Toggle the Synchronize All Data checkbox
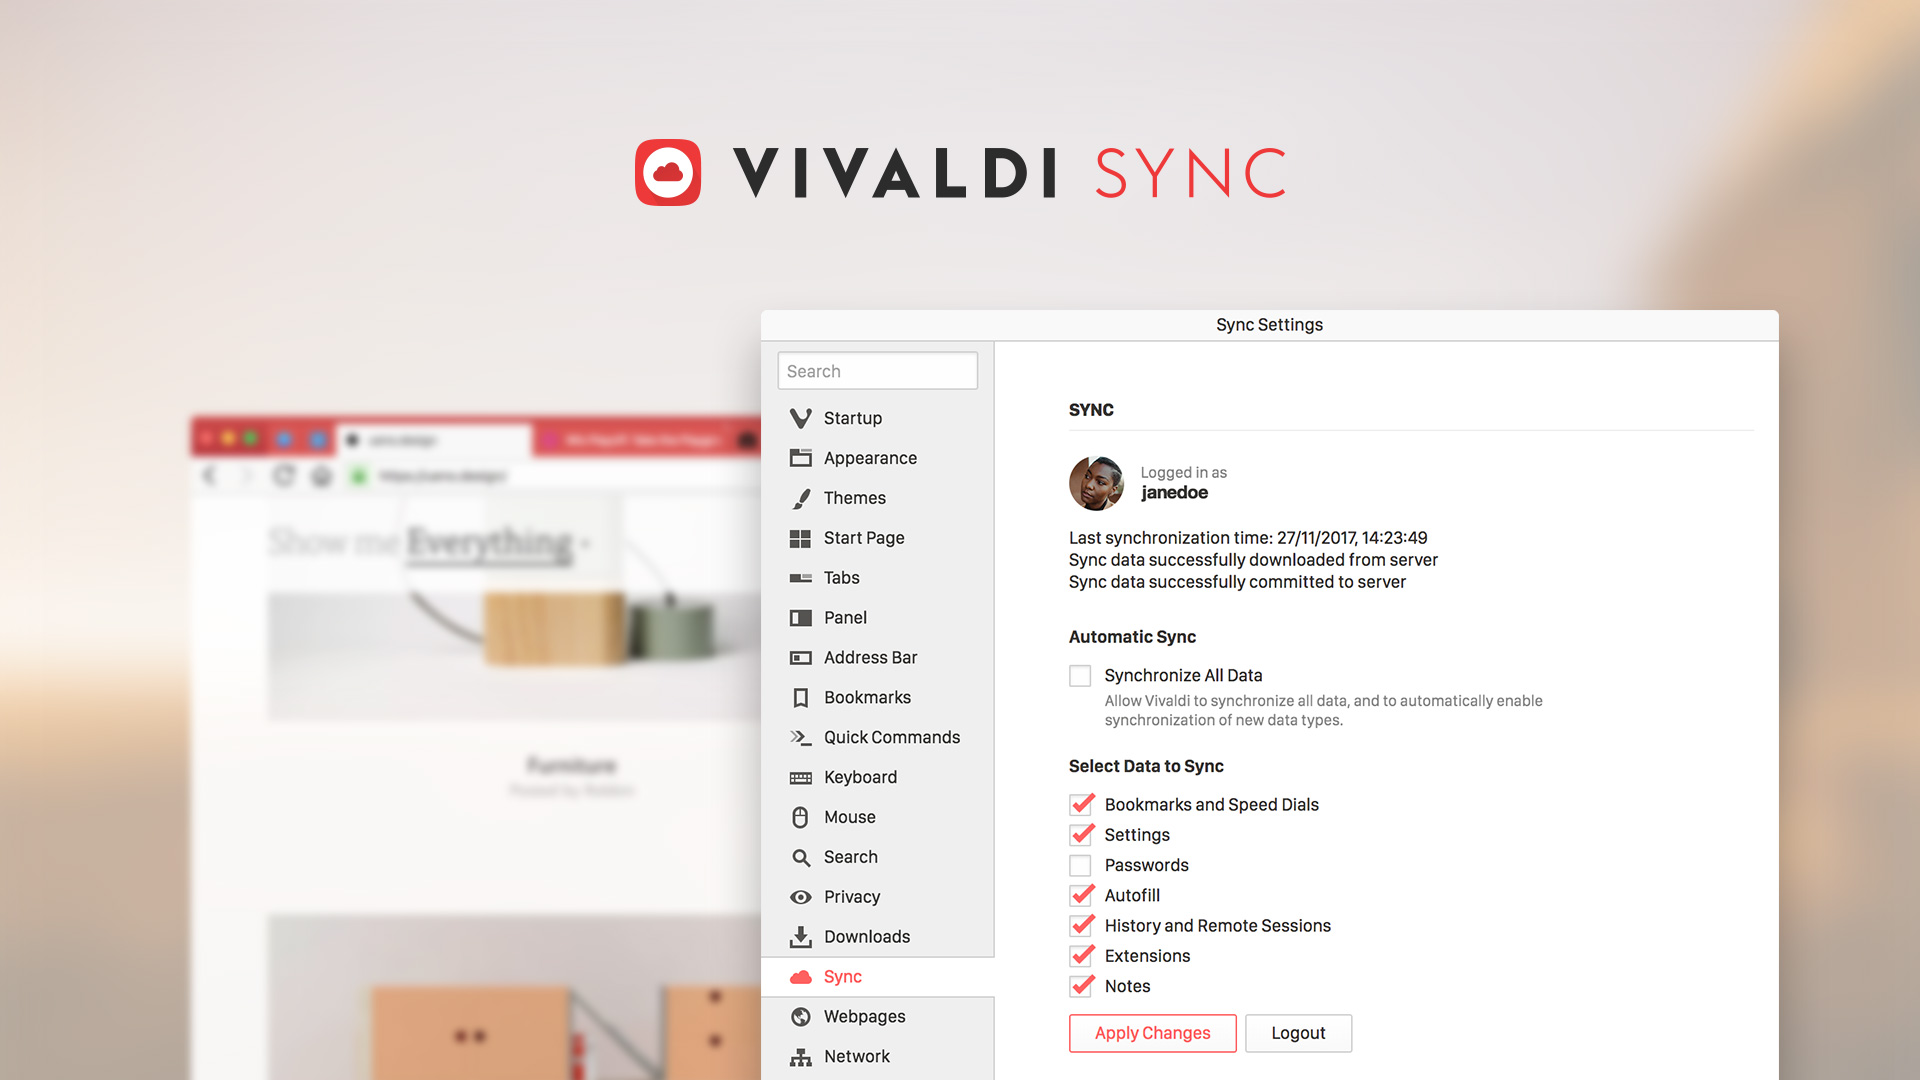 point(1080,674)
